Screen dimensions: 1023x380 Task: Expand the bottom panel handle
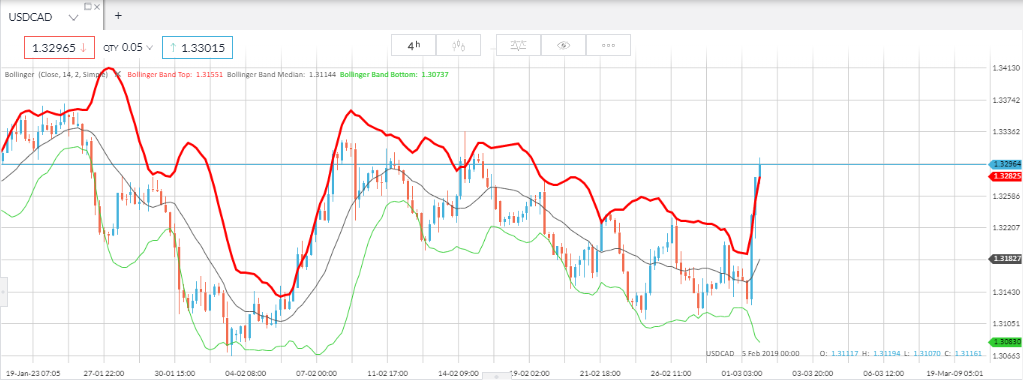coord(496,377)
